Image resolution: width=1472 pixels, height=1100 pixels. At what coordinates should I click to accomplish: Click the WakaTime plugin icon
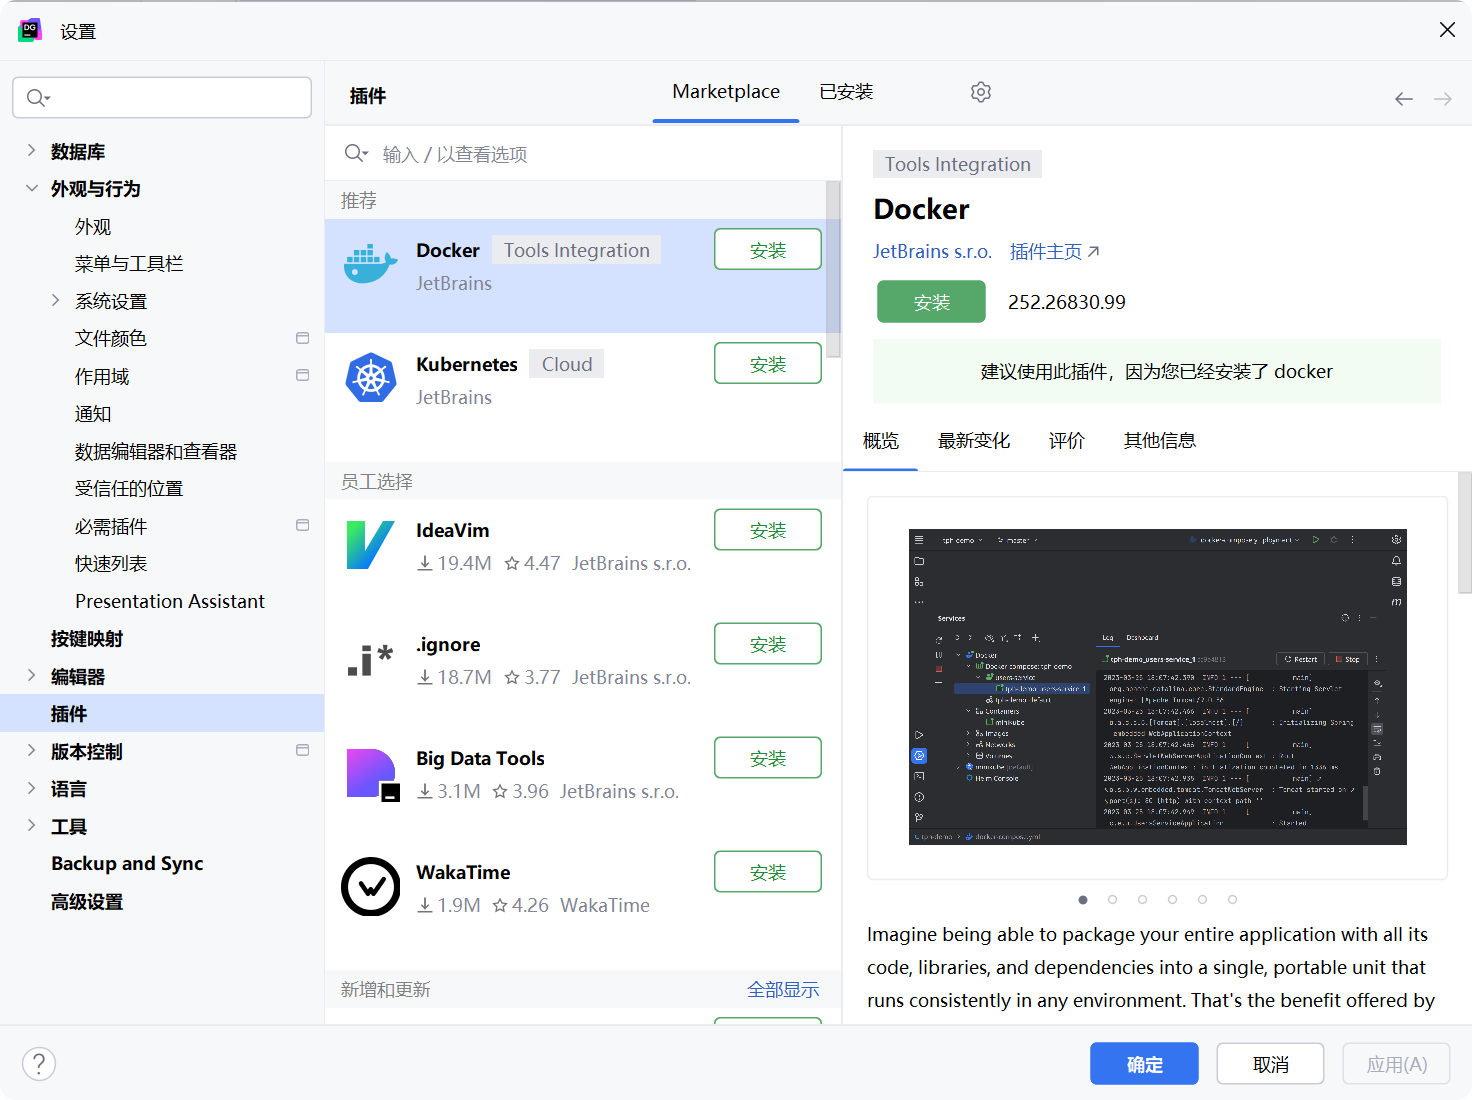click(371, 886)
